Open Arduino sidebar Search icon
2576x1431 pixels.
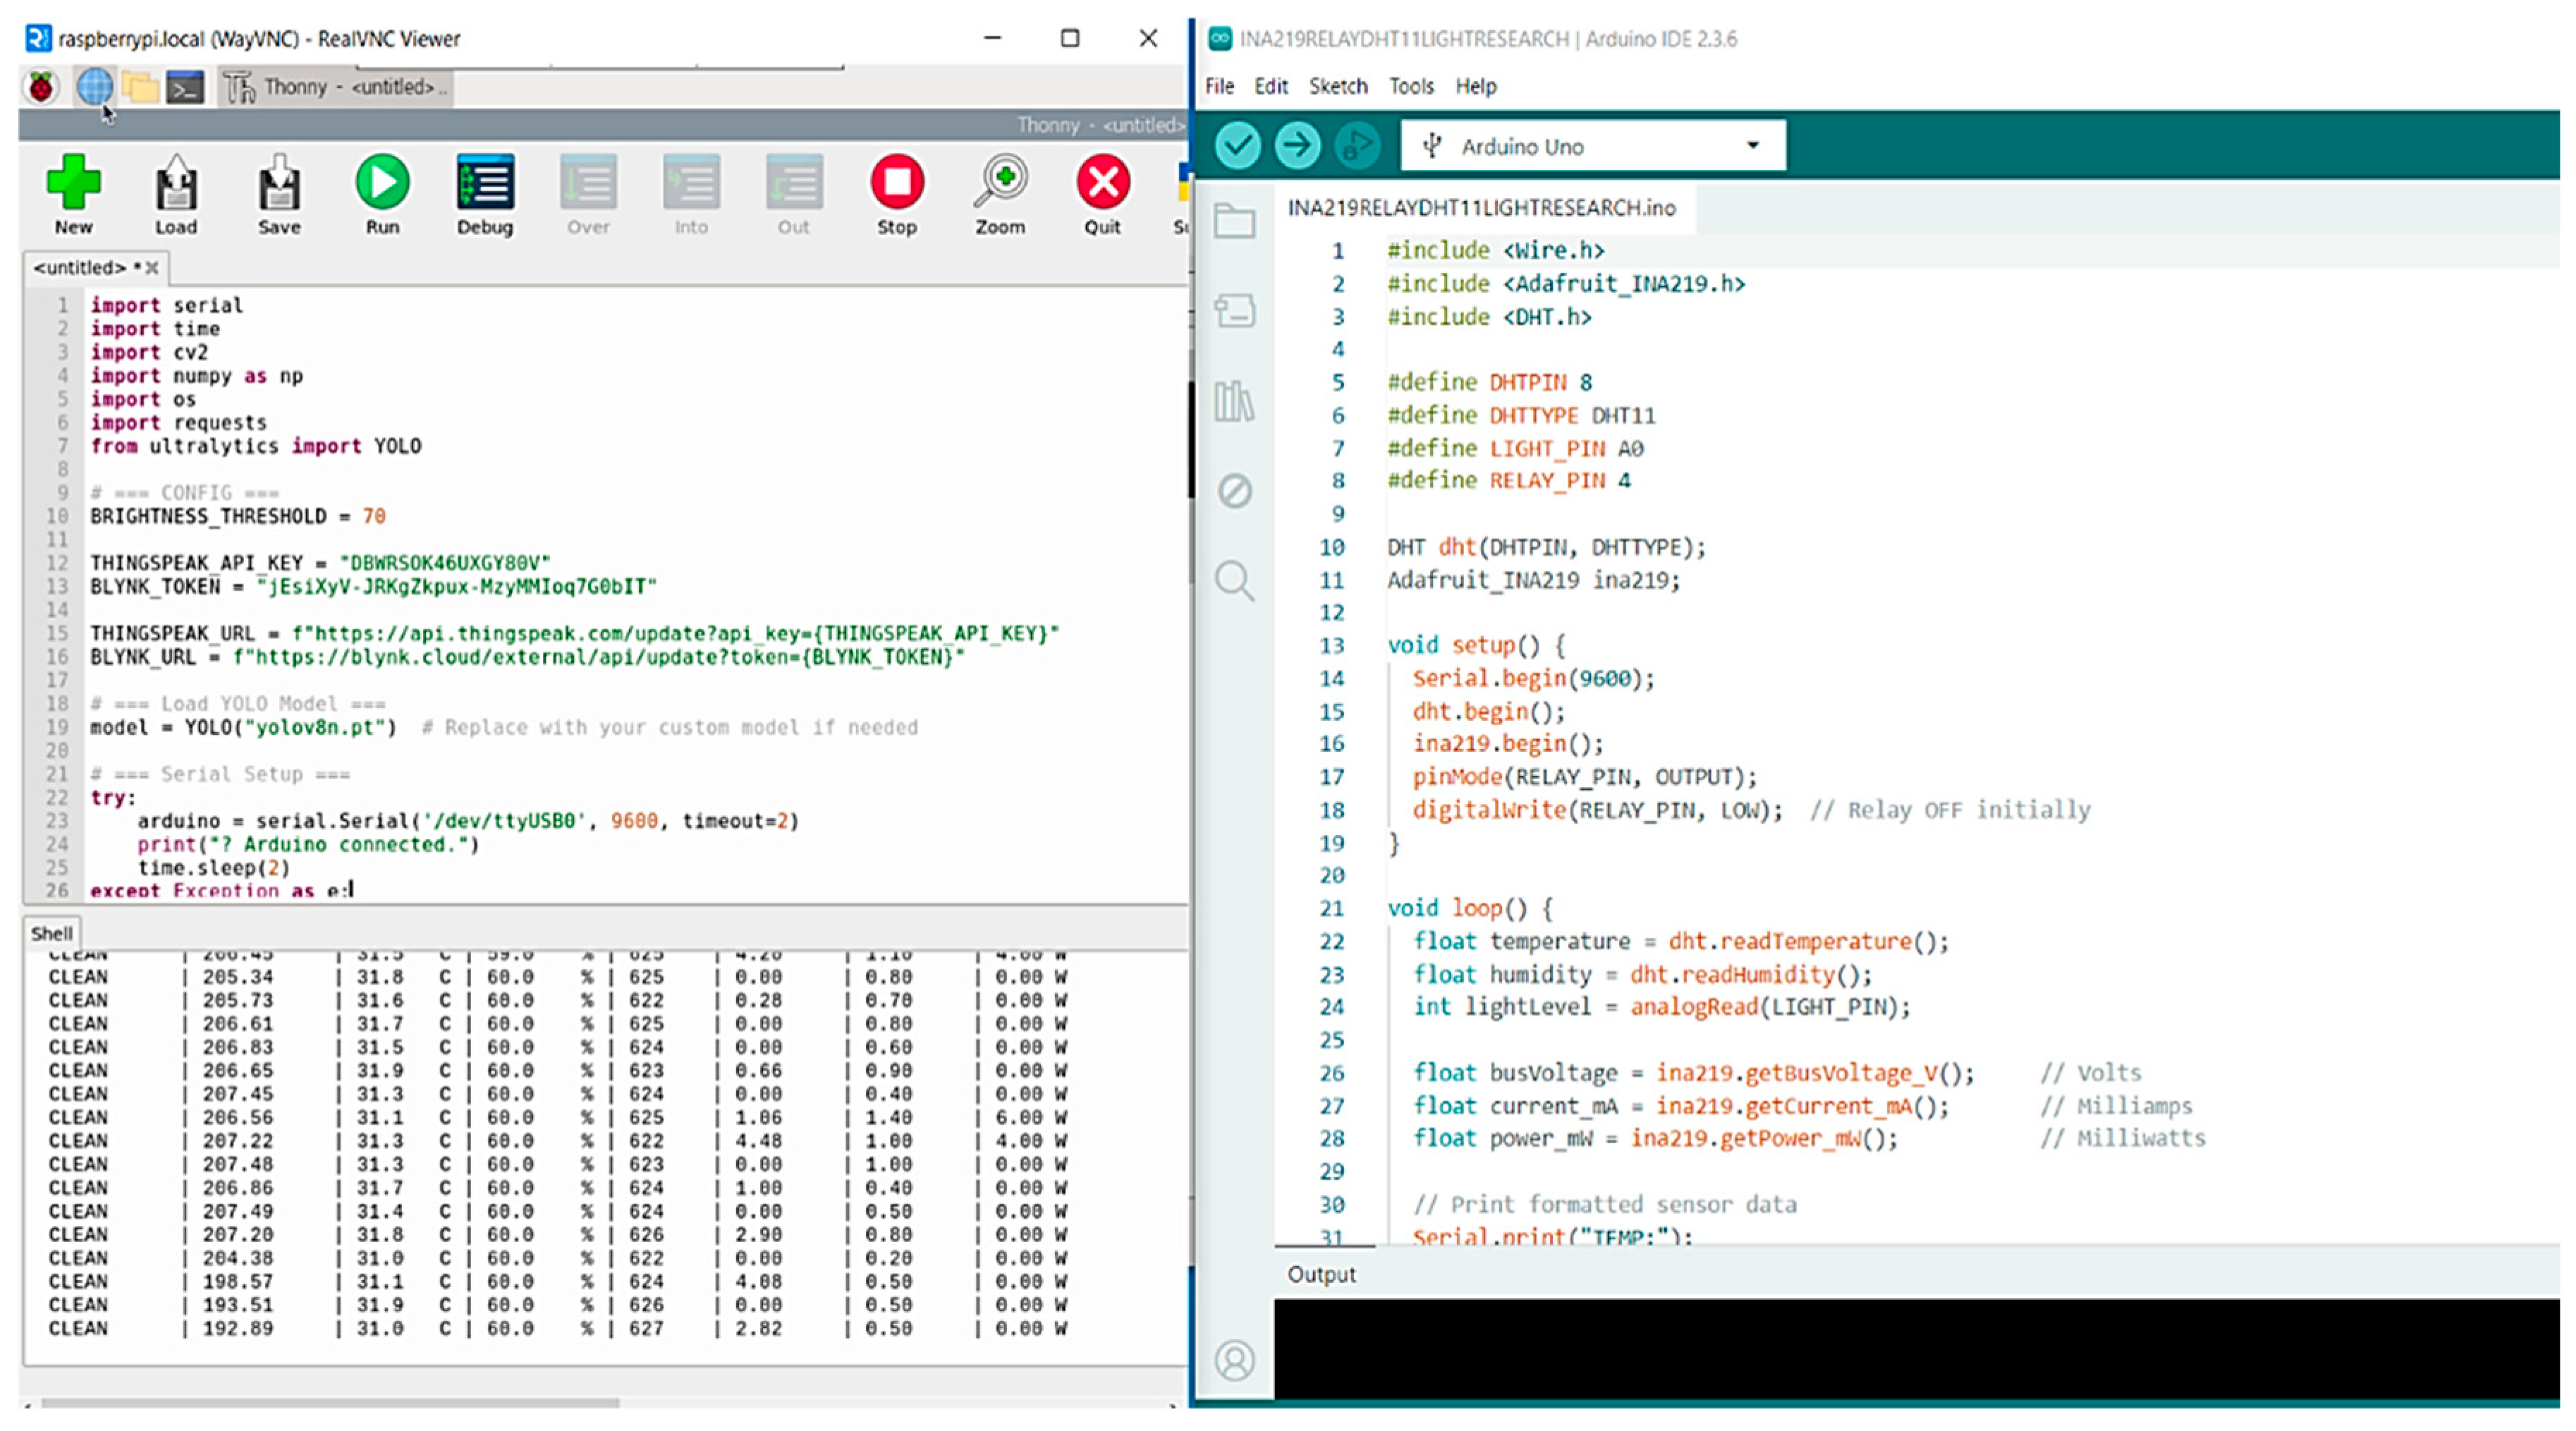tap(1234, 580)
